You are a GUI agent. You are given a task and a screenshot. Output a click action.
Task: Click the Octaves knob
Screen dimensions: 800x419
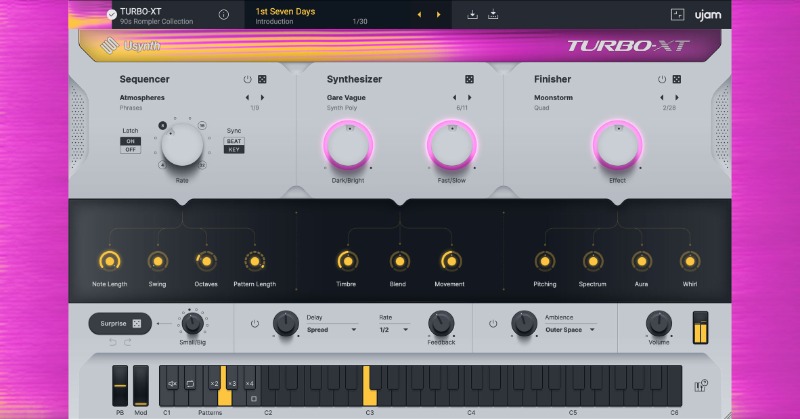click(206, 261)
